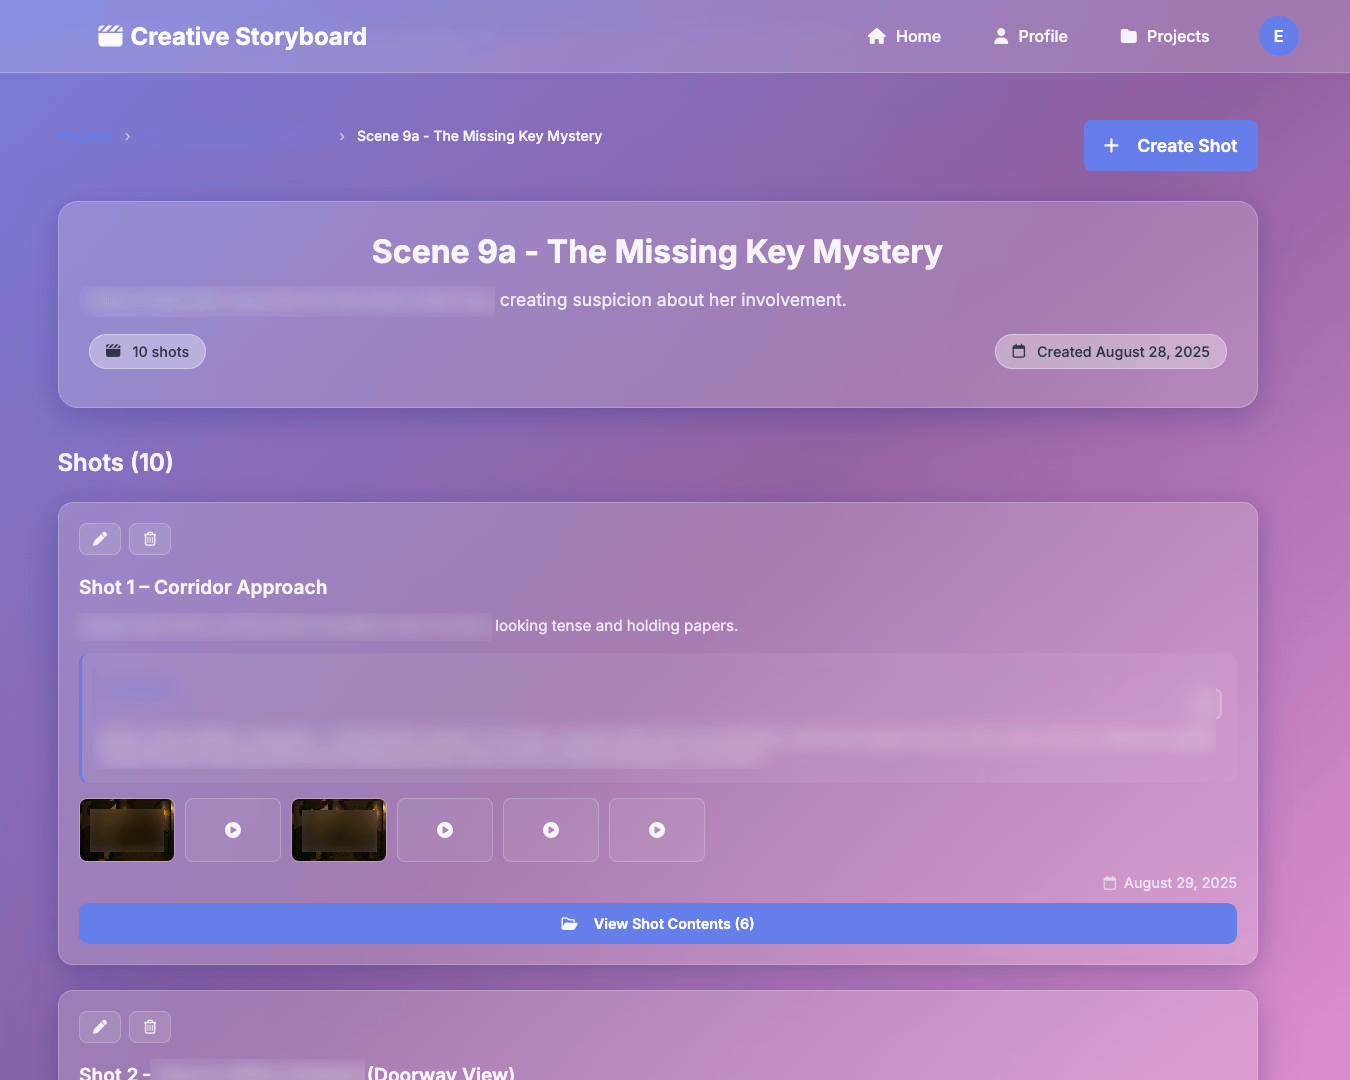Open the first Shot 1 image thumbnail
Screen dimensions: 1350x1080
coord(127,830)
